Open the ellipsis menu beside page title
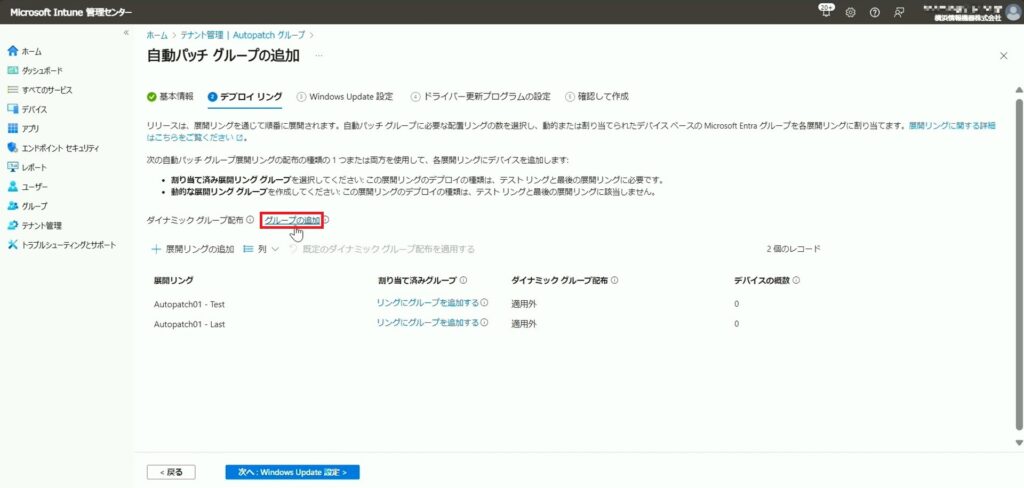The image size is (1024, 488). 319,56
